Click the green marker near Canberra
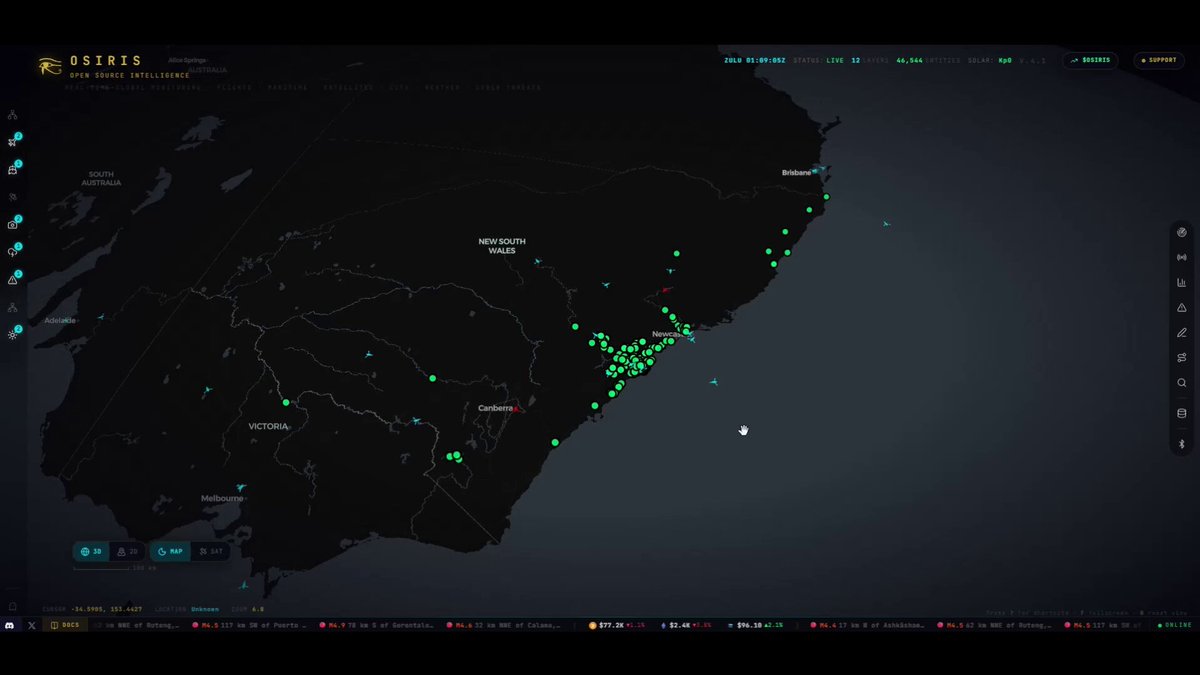Image resolution: width=1200 pixels, height=675 pixels. pos(554,442)
